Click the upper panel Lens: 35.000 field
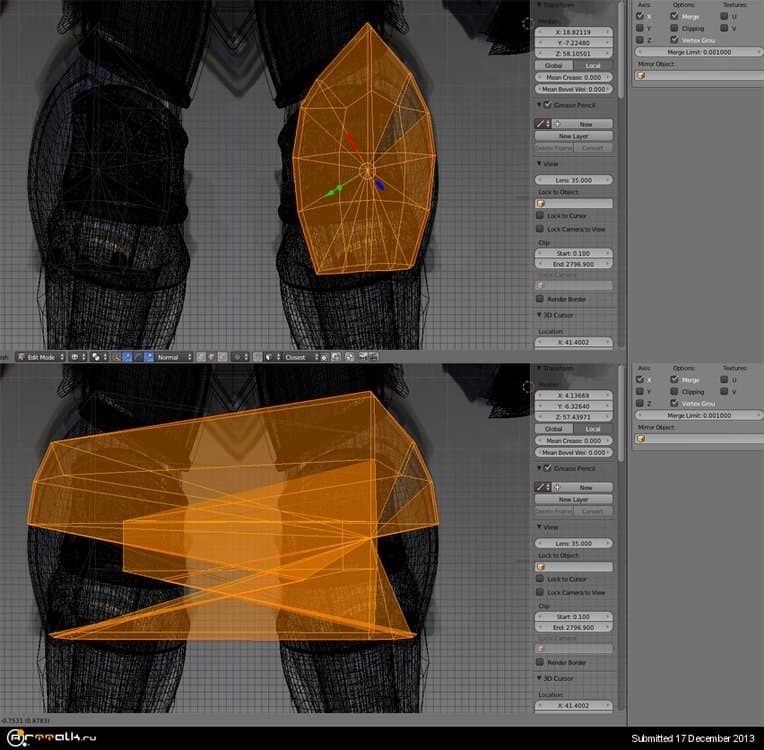The image size is (764, 750). [573, 180]
